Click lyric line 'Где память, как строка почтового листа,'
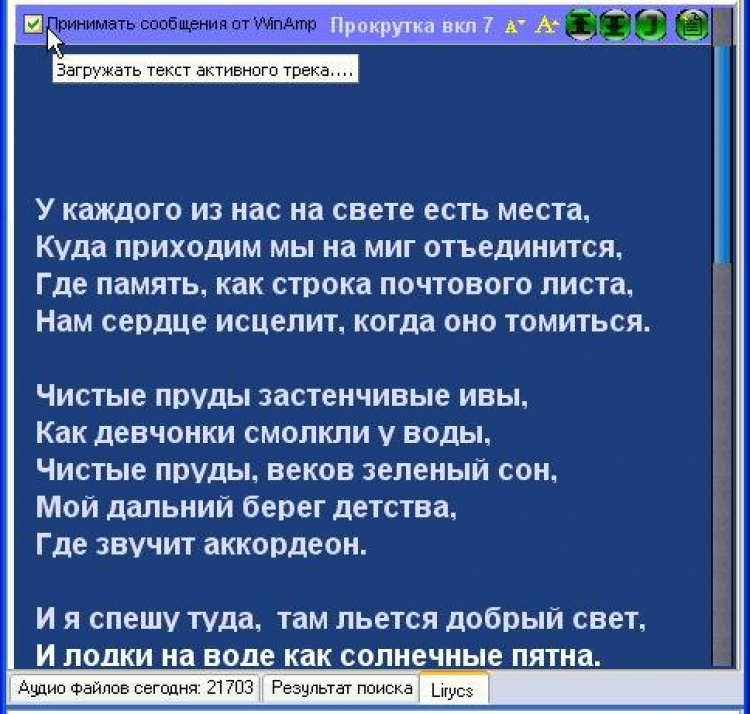 click(x=334, y=285)
